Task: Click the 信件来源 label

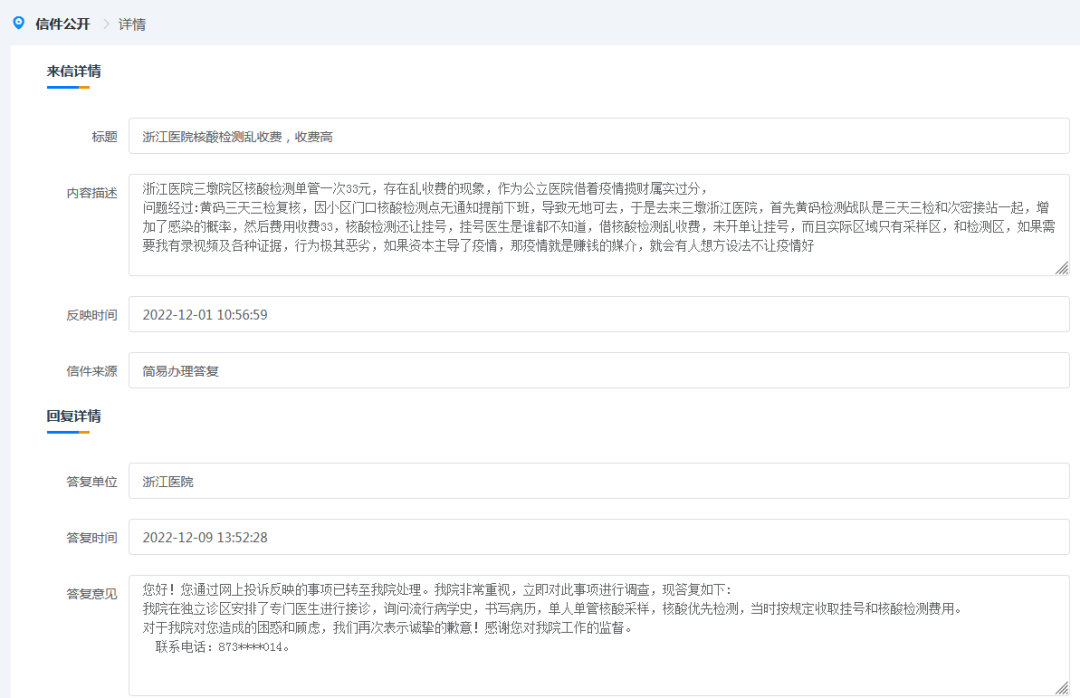Action: tap(92, 371)
